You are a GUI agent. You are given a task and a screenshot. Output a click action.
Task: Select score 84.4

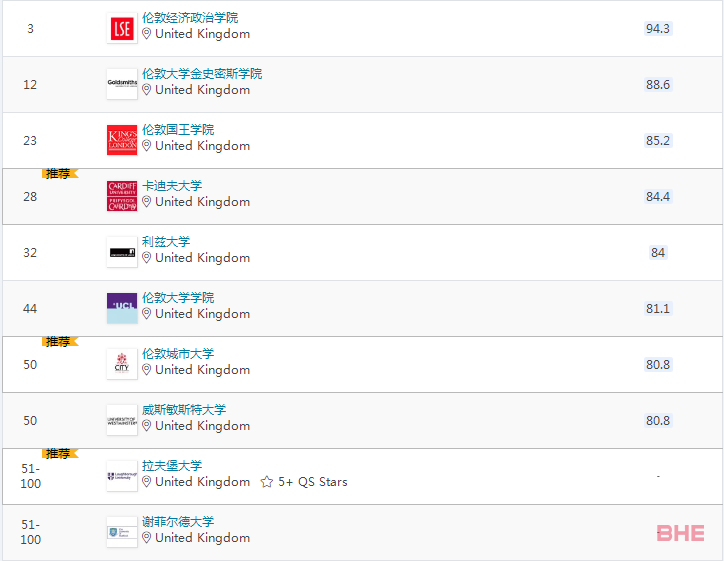(x=658, y=197)
